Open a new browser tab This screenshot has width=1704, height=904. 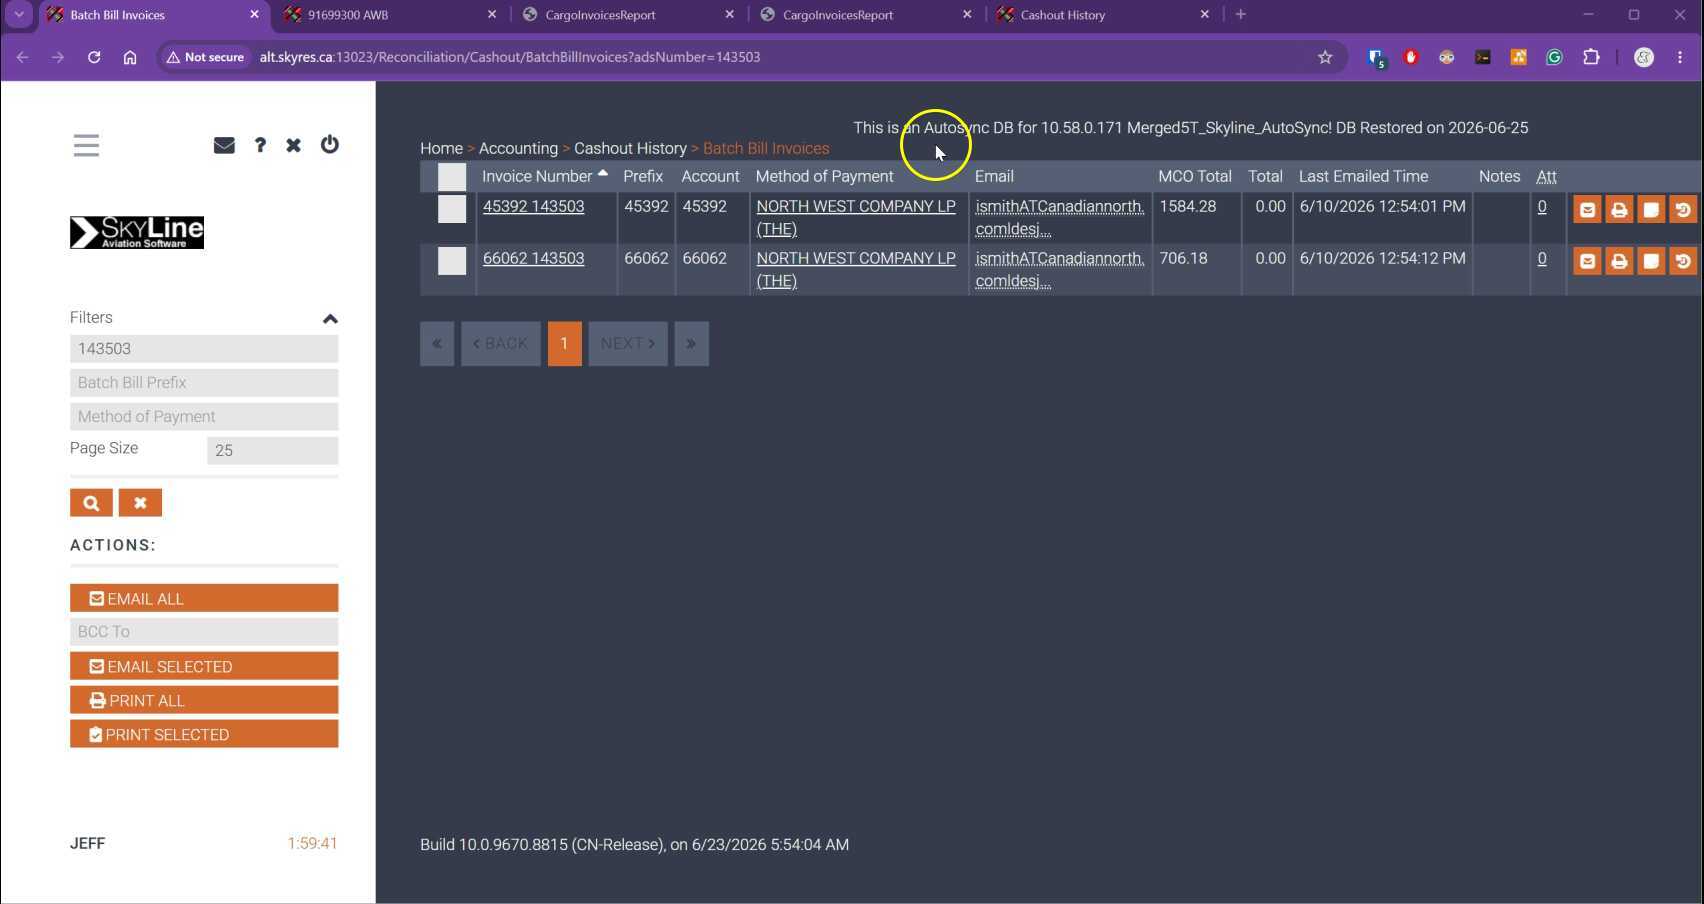[1241, 14]
